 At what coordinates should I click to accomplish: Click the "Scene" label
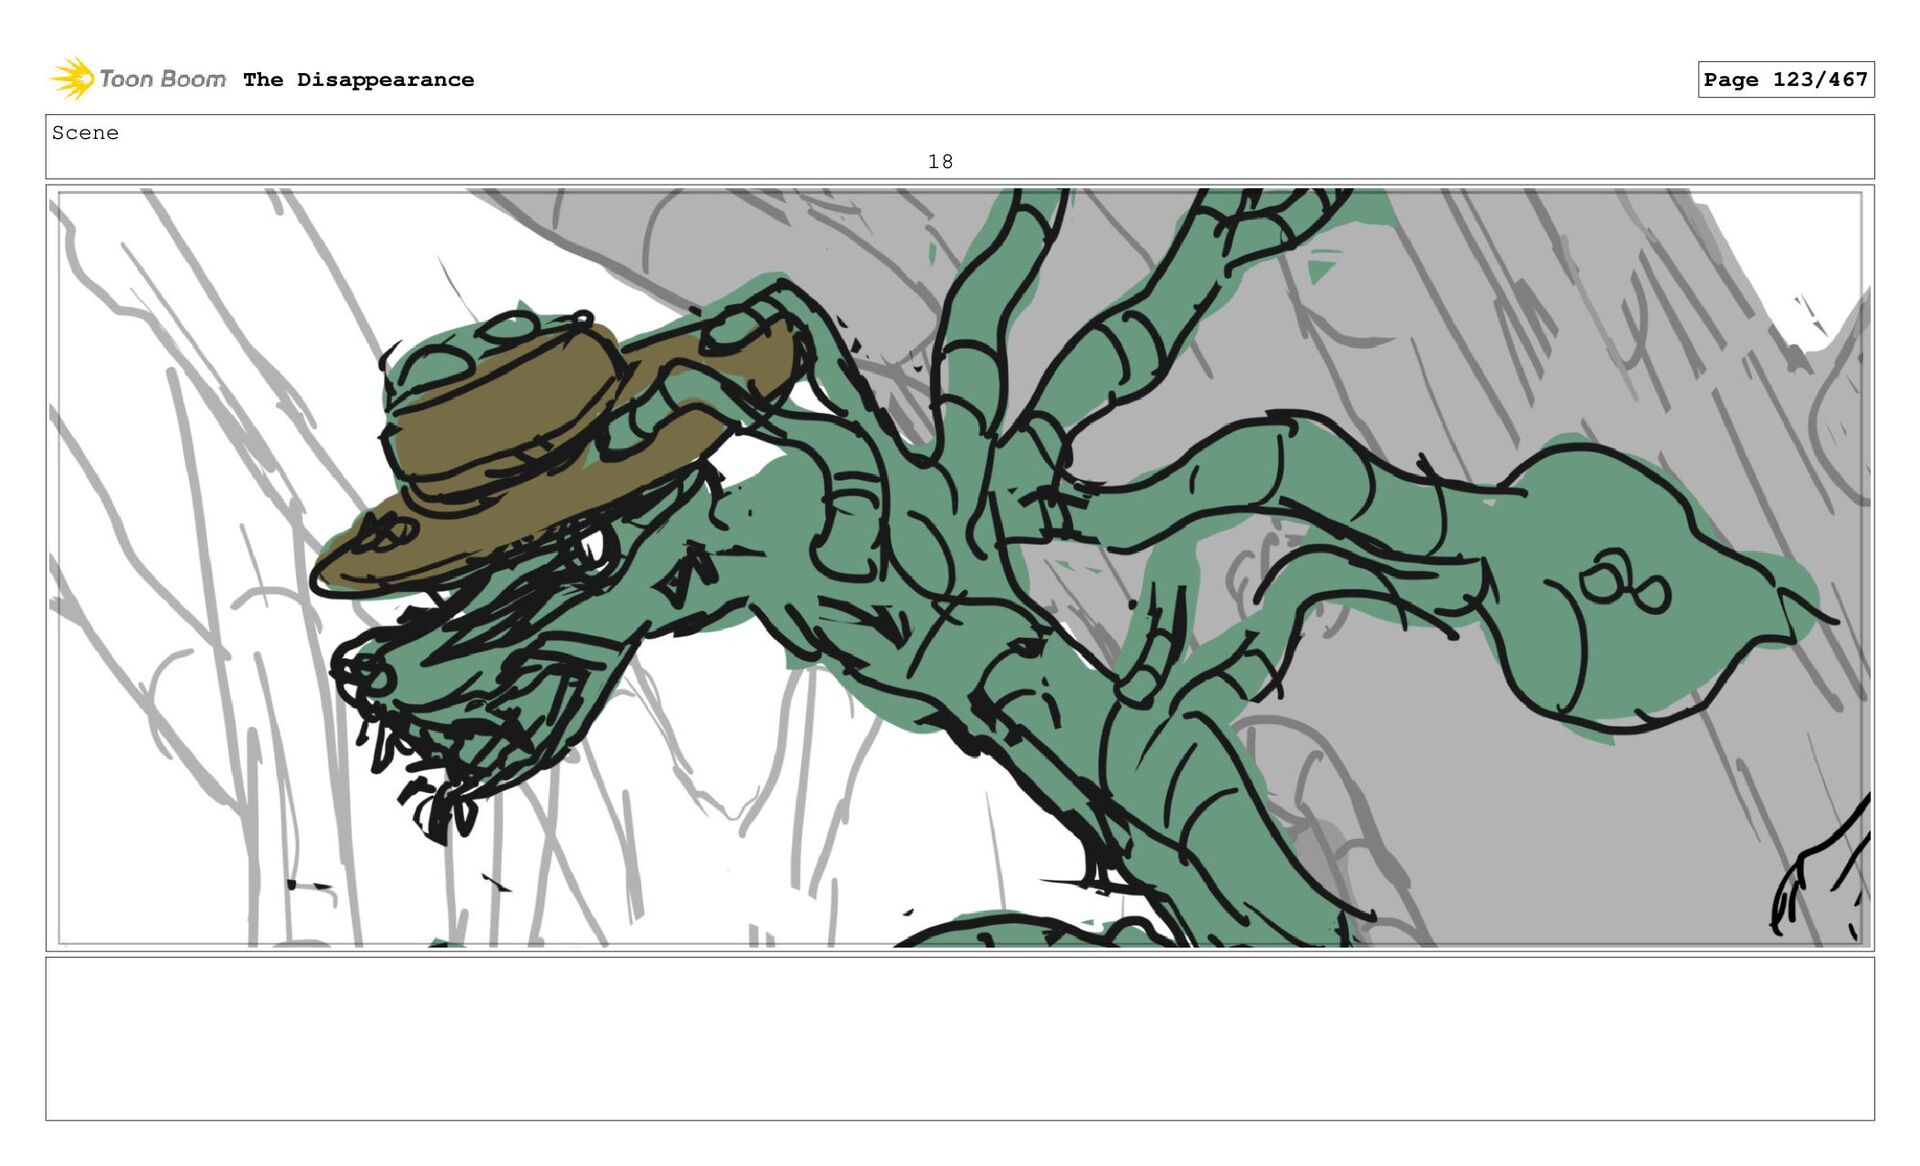click(x=85, y=133)
